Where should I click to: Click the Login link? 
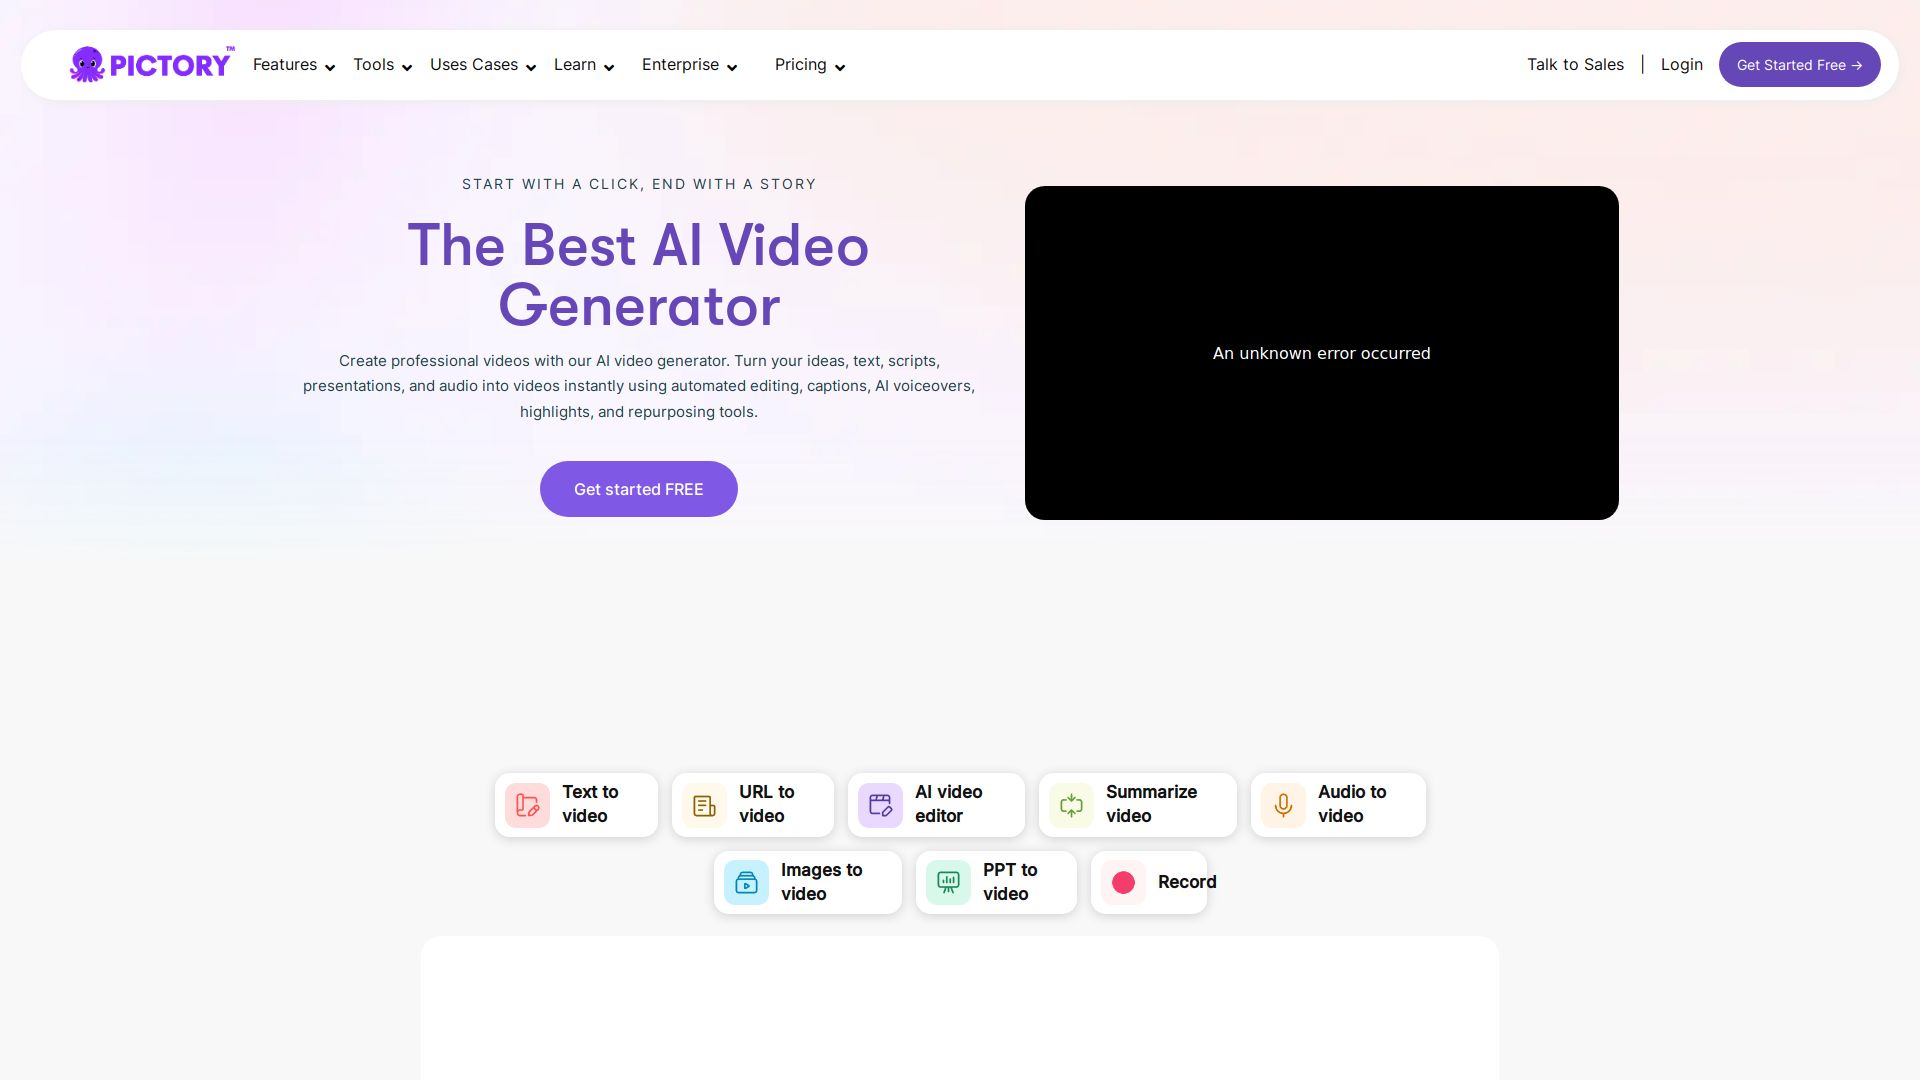tap(1681, 65)
